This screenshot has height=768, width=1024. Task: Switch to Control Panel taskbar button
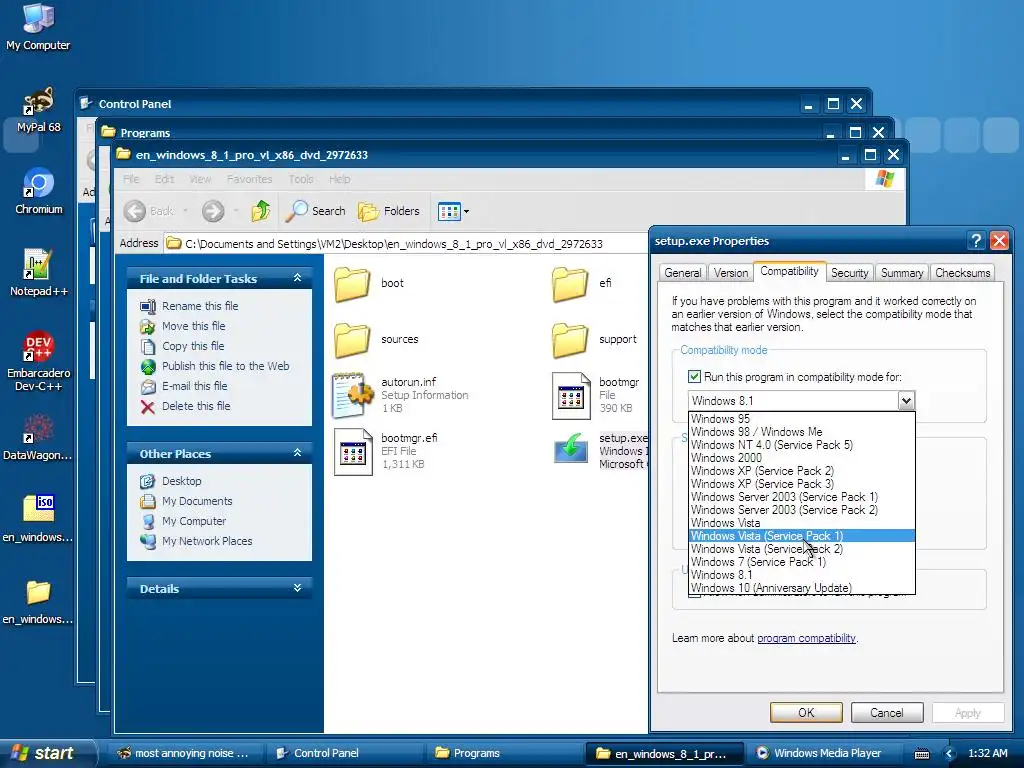click(346, 753)
